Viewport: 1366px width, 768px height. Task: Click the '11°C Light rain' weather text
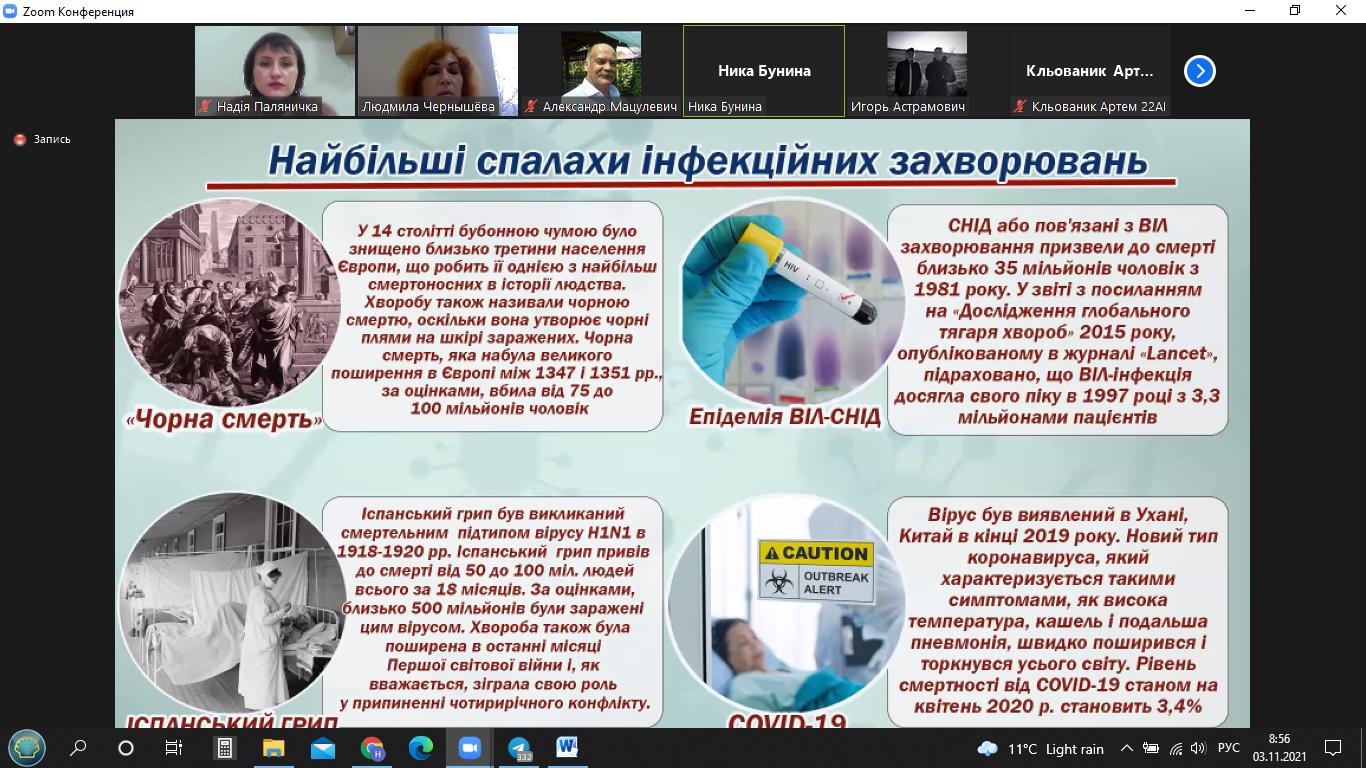pyautogui.click(x=1055, y=749)
